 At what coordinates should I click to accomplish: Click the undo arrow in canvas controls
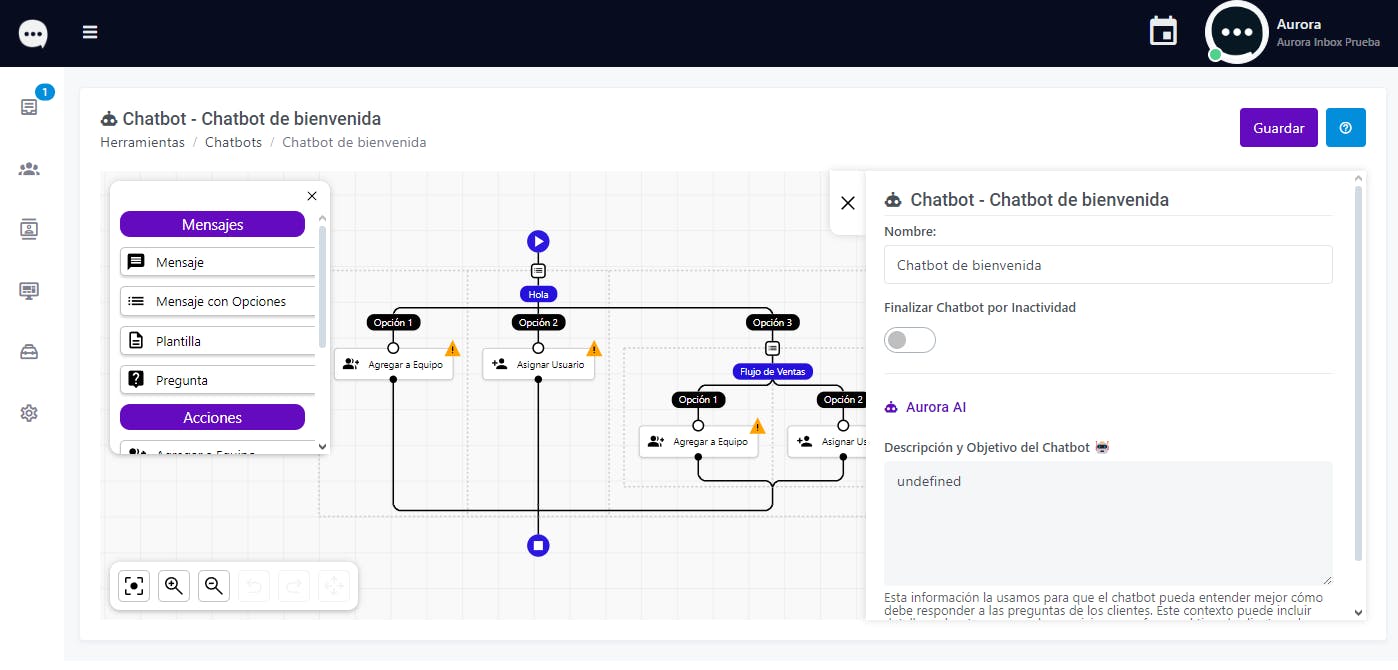tap(254, 586)
